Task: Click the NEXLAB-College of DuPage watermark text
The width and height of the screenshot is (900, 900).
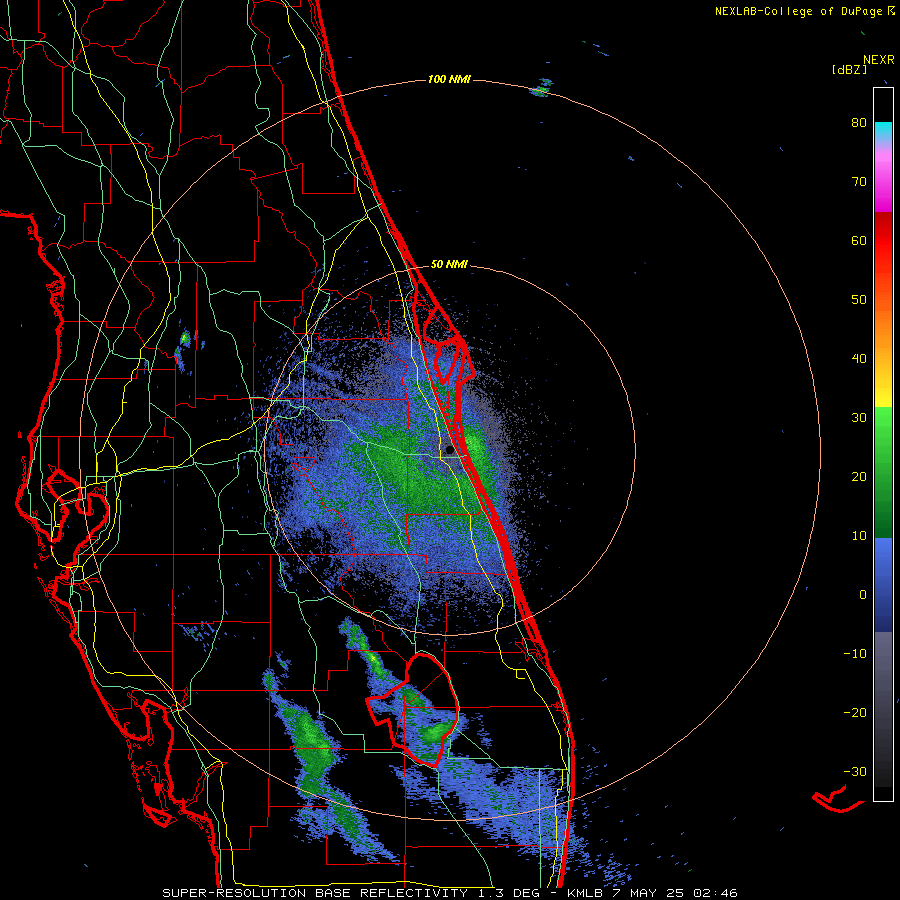Action: point(804,11)
